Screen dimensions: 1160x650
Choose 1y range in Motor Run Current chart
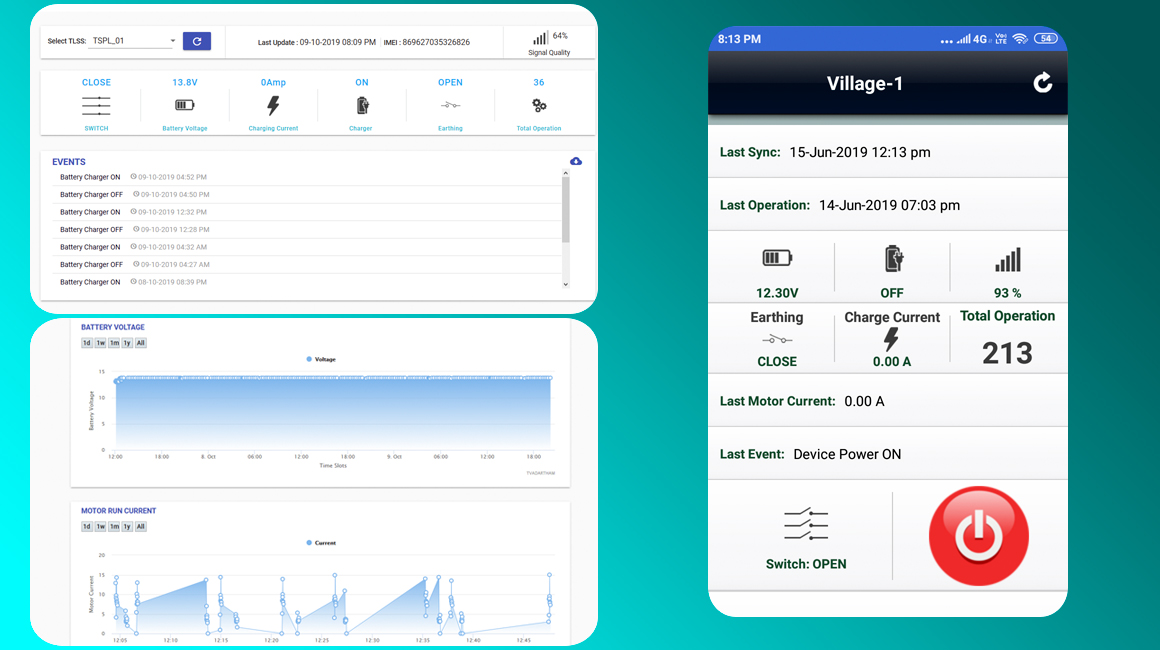[x=127, y=526]
